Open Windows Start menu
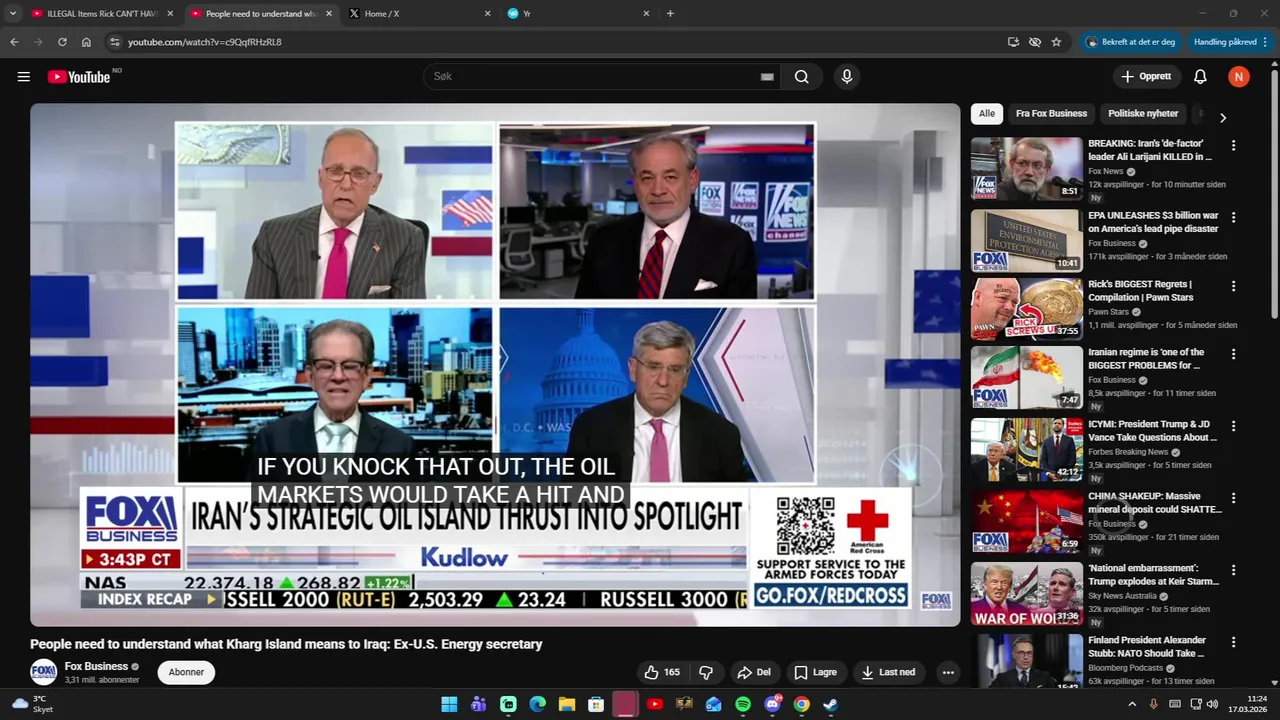The image size is (1280, 720). [449, 704]
